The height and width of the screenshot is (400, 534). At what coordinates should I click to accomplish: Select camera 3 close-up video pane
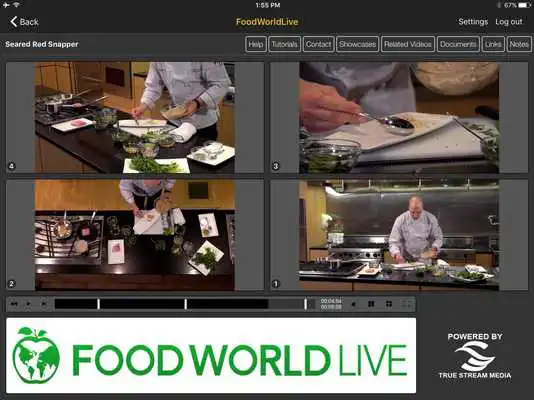[x=399, y=117]
